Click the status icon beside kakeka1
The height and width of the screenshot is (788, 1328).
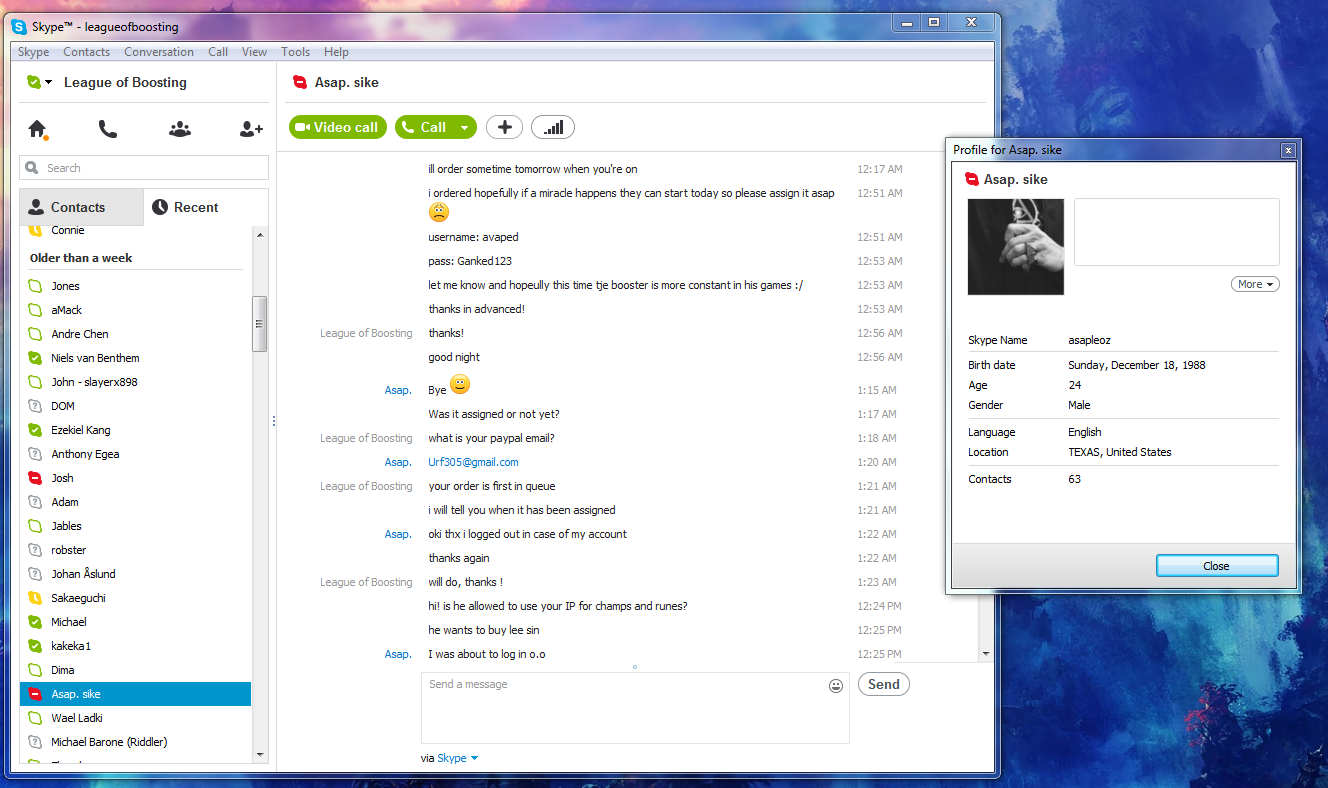coord(35,646)
